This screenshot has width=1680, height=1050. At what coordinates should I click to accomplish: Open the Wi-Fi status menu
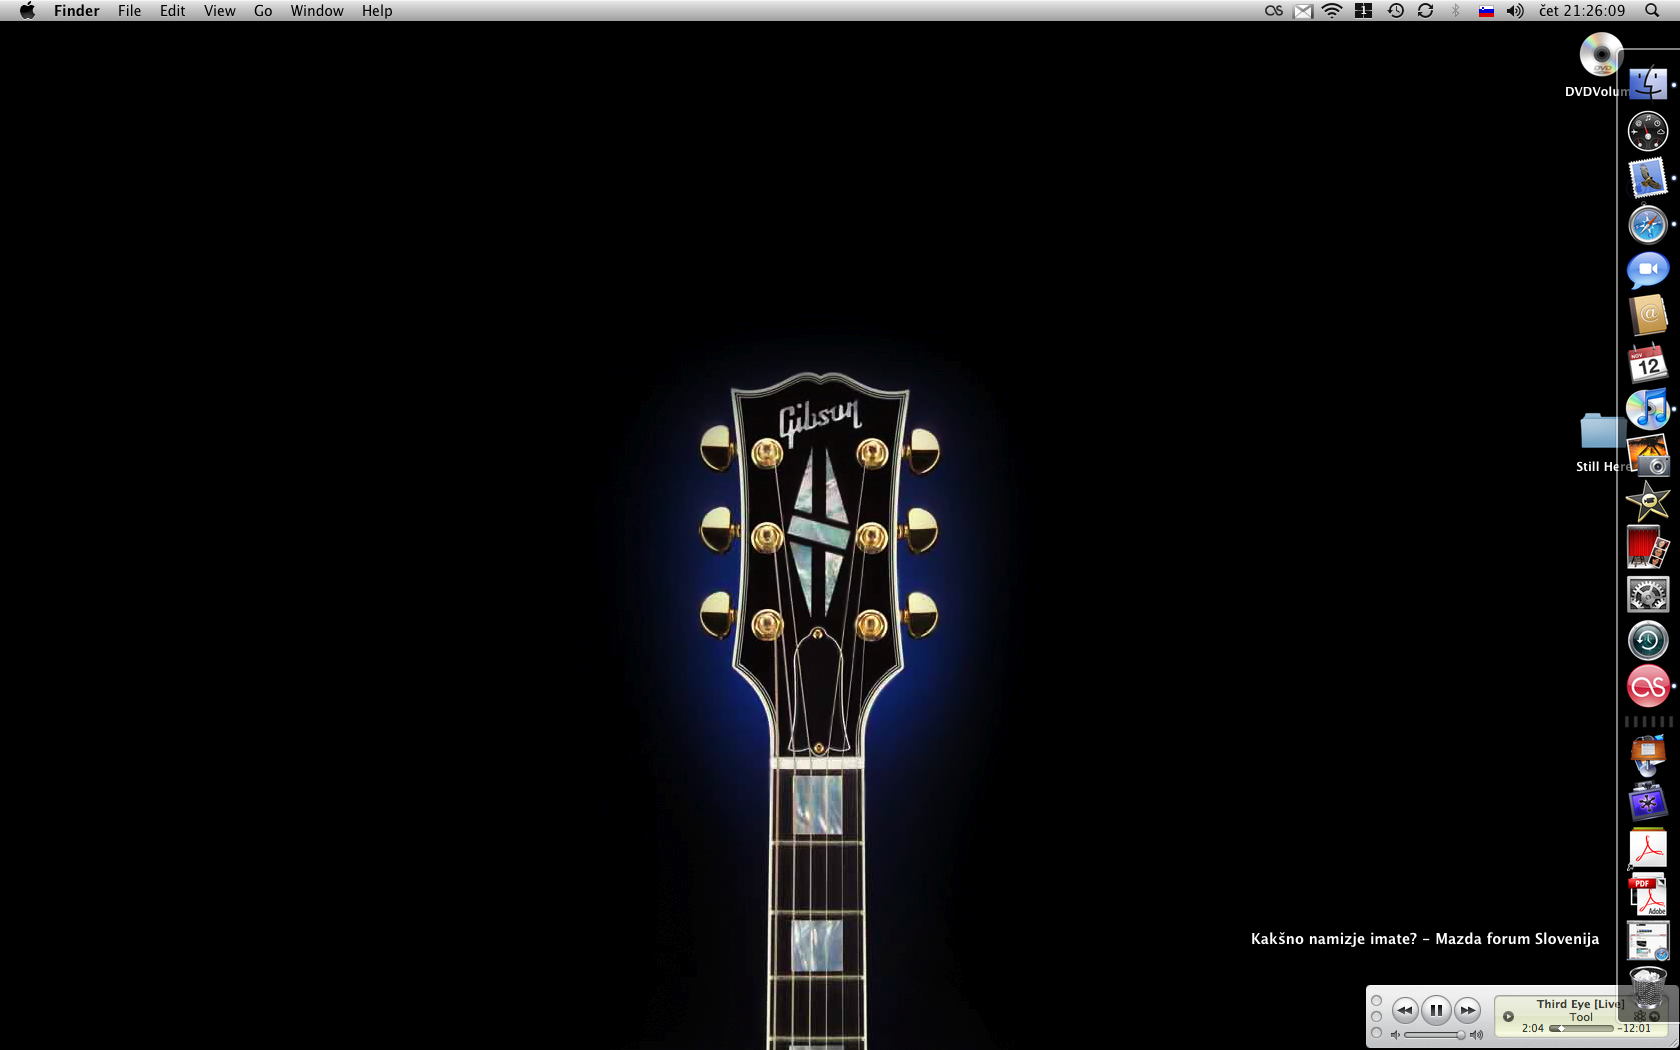pyautogui.click(x=1332, y=11)
